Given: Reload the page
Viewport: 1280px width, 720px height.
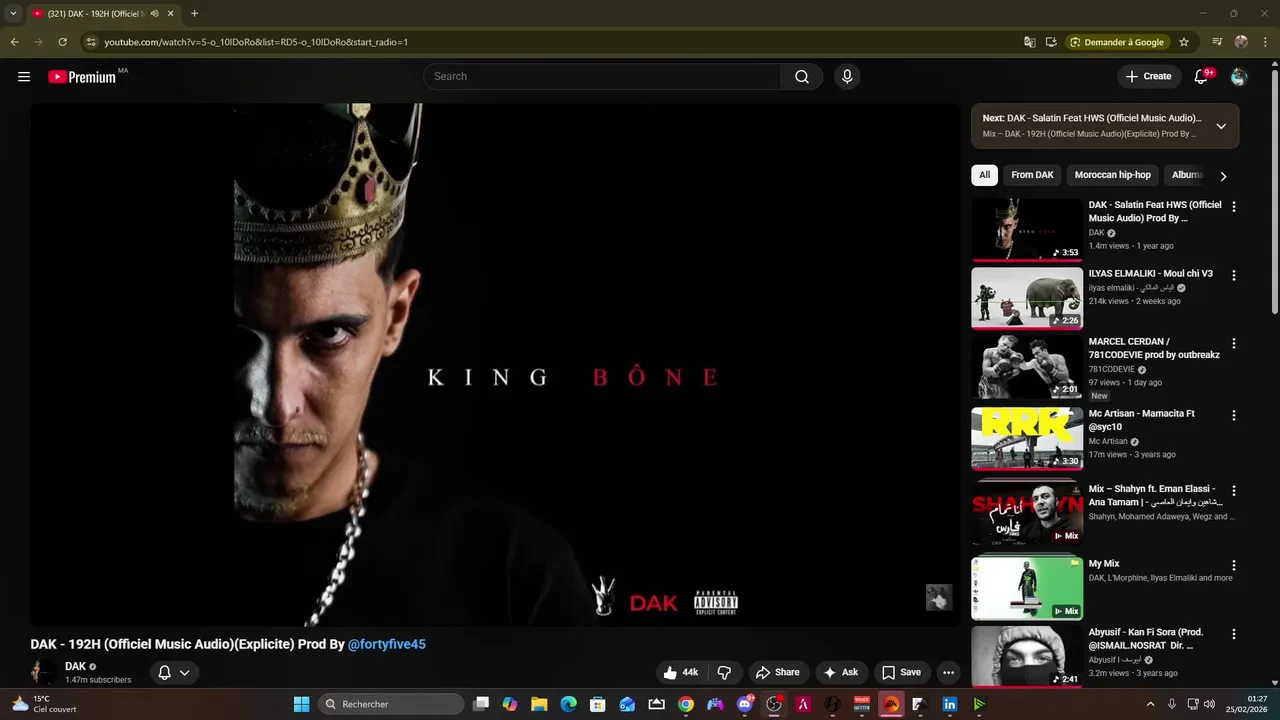Looking at the screenshot, I should click(62, 42).
